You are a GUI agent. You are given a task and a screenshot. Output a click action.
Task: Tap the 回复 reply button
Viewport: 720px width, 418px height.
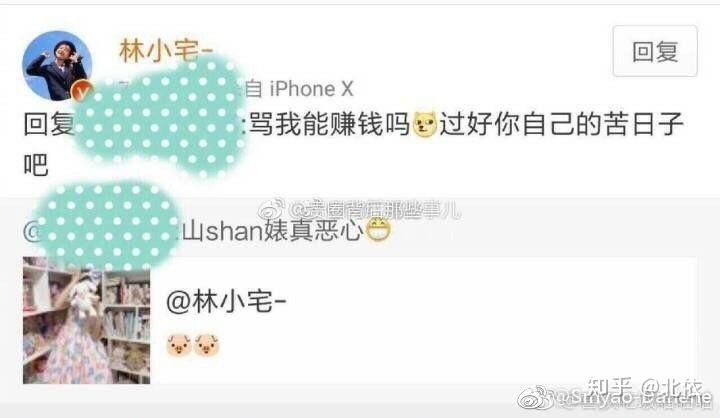click(655, 51)
